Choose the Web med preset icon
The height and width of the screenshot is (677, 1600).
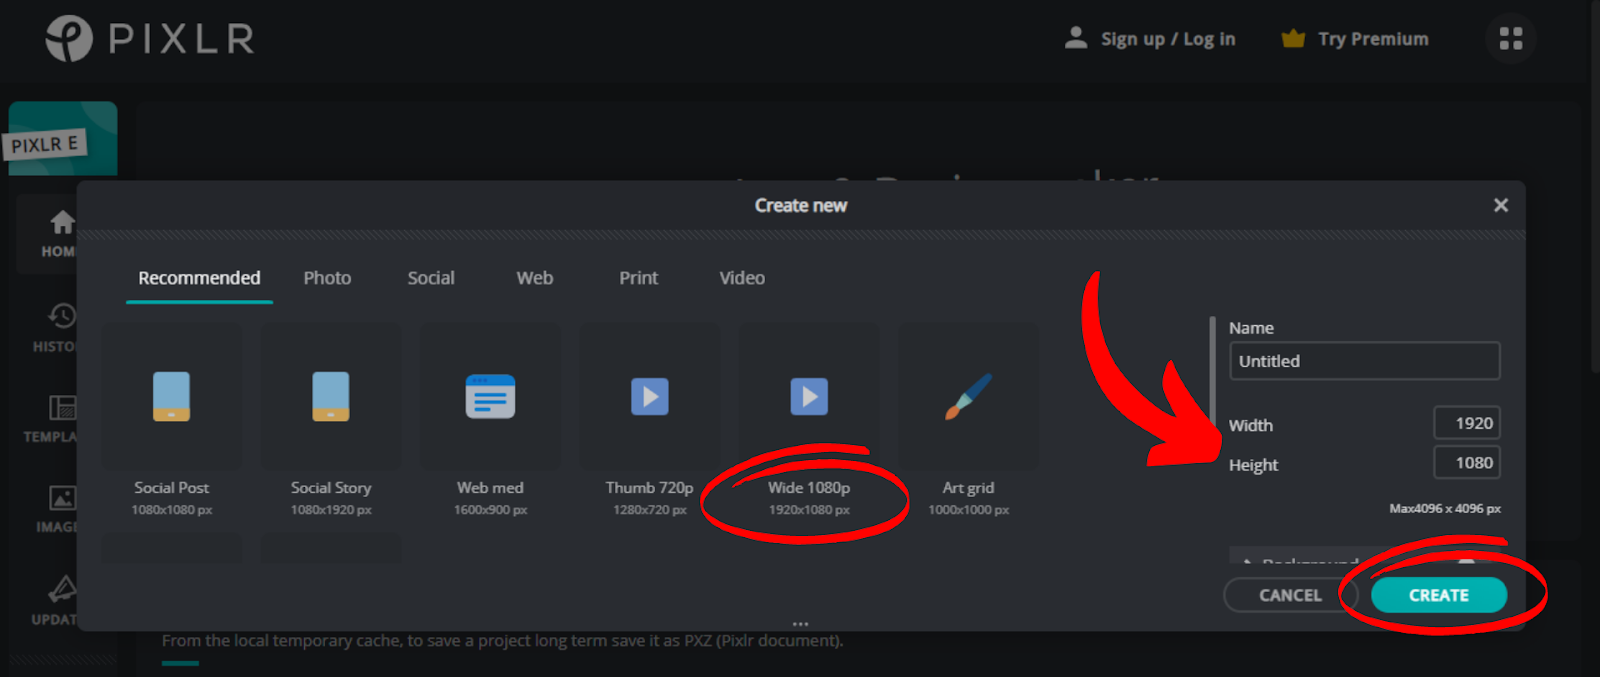pyautogui.click(x=490, y=396)
